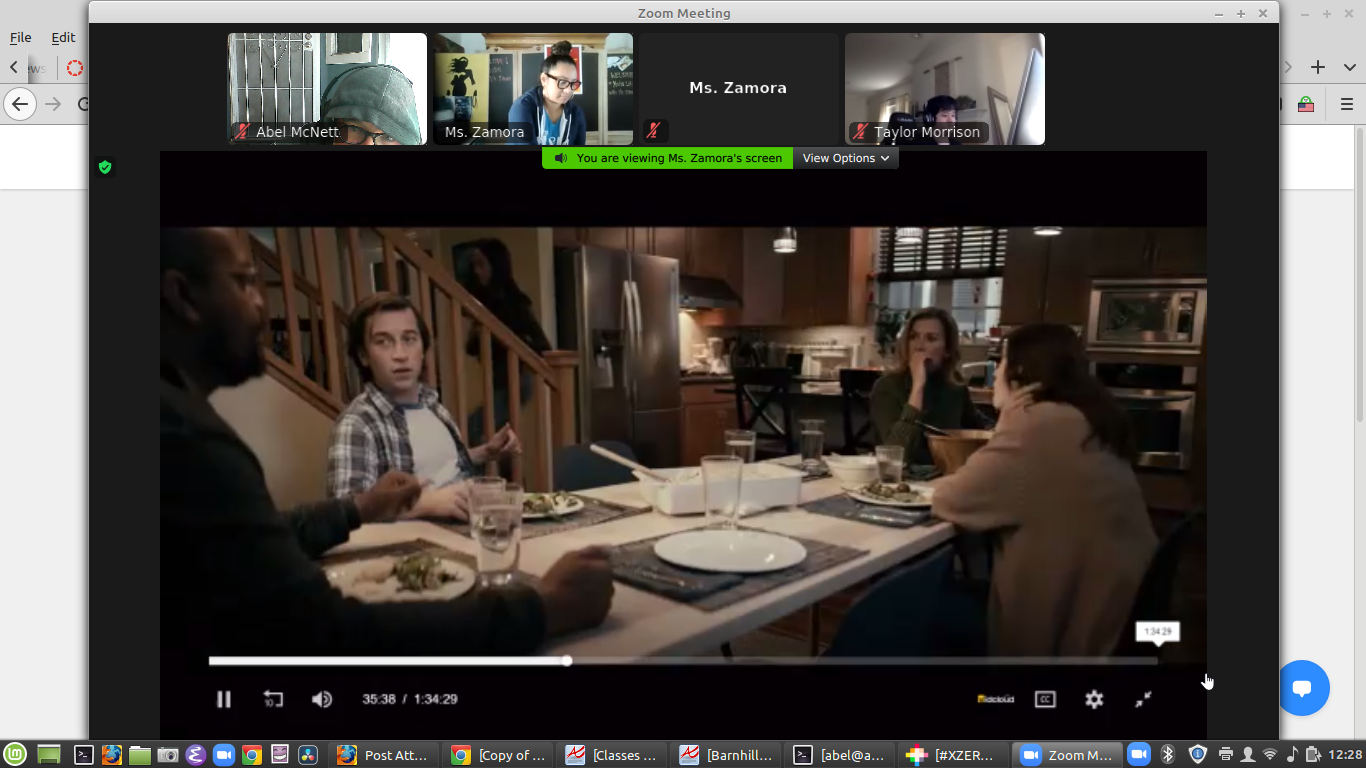Launch Zoom from the panel launcher
Screen dimensions: 1366x768
tap(224, 755)
